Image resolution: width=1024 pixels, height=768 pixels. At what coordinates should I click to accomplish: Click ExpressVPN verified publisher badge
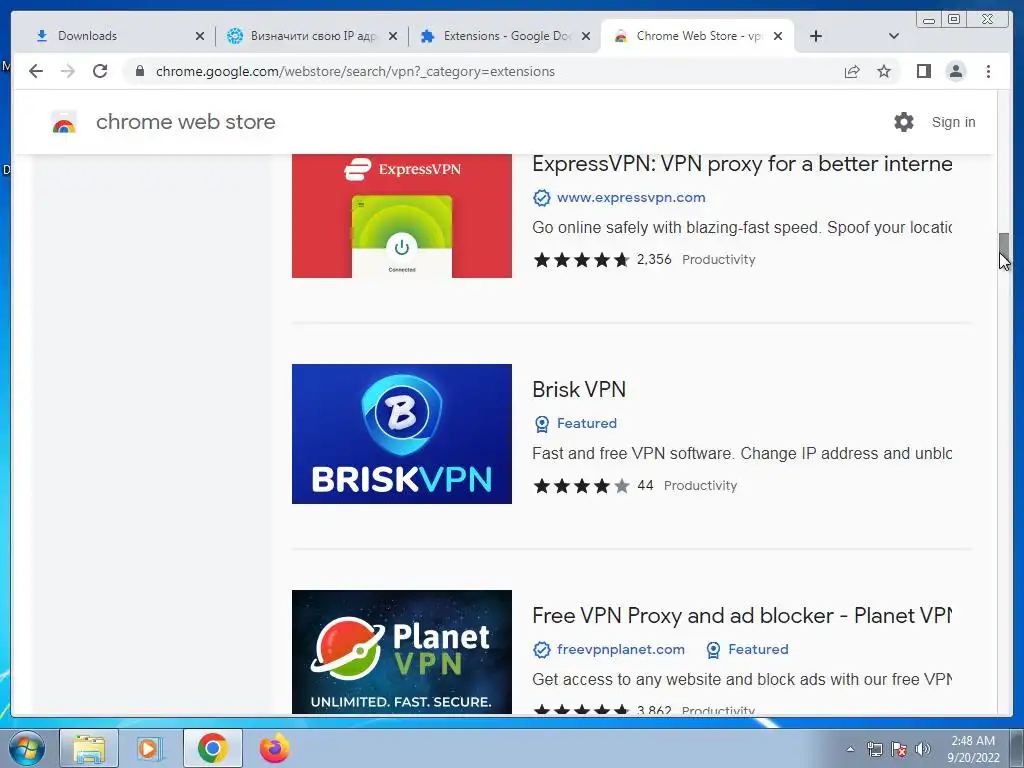[x=541, y=197]
